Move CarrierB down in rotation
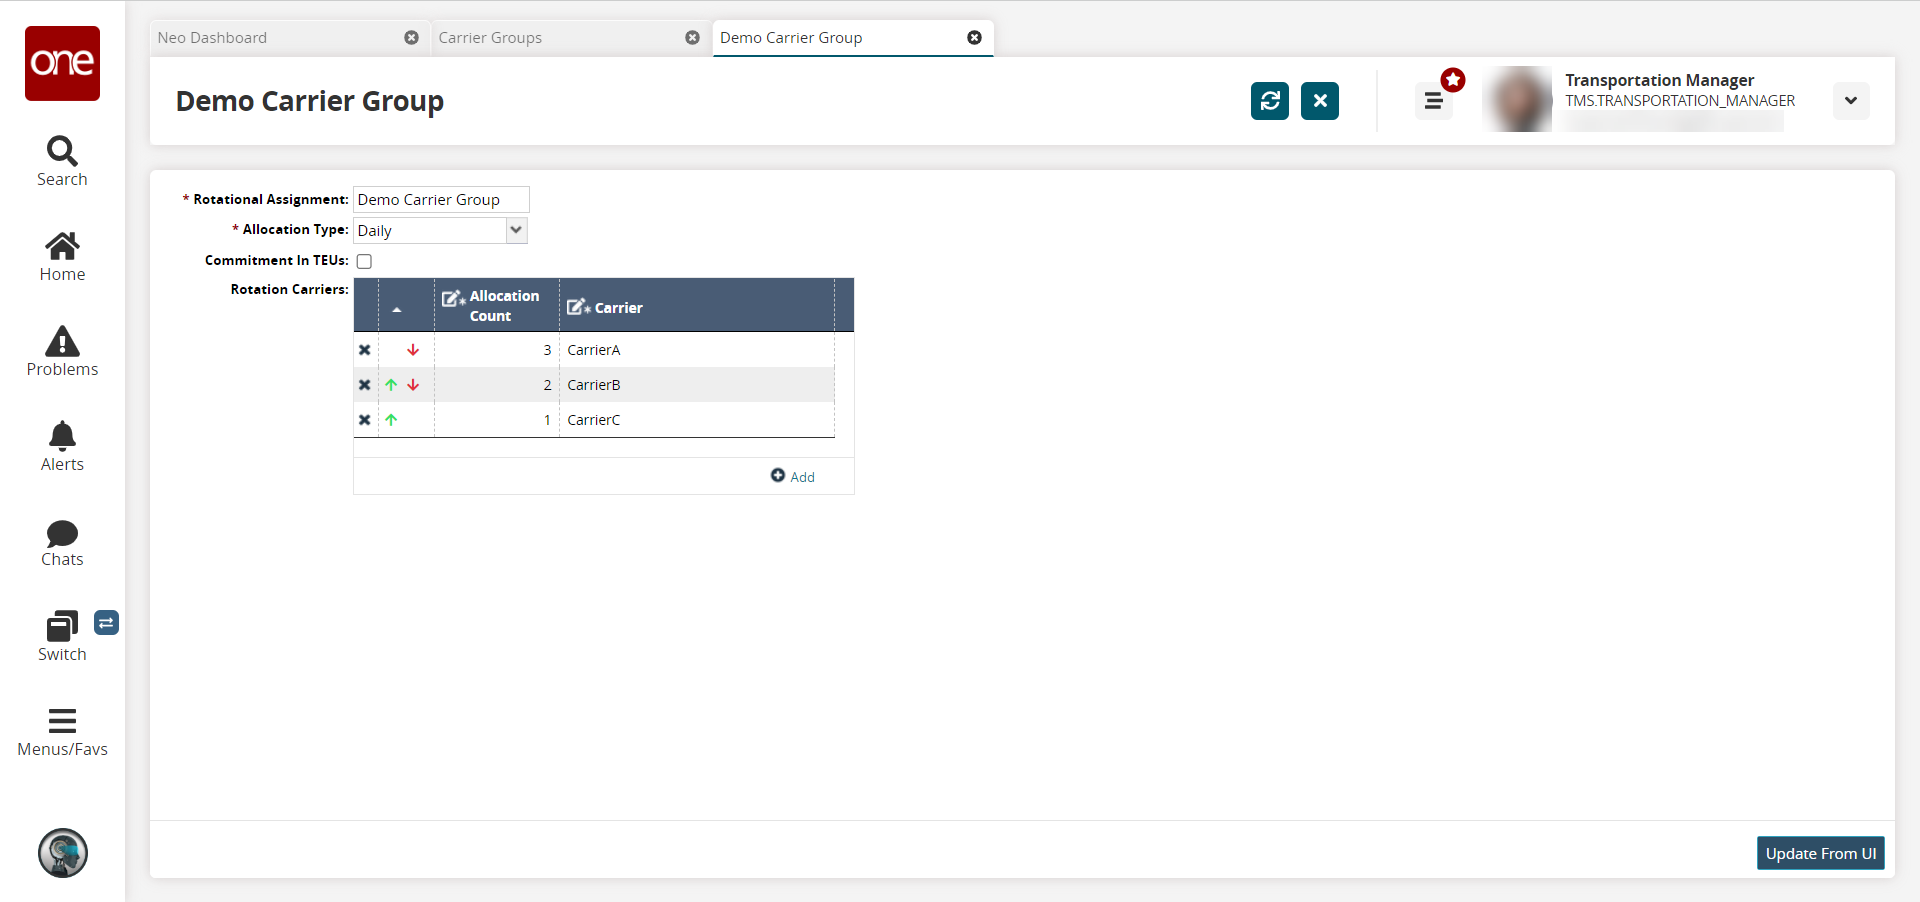The image size is (1920, 902). tap(413, 385)
